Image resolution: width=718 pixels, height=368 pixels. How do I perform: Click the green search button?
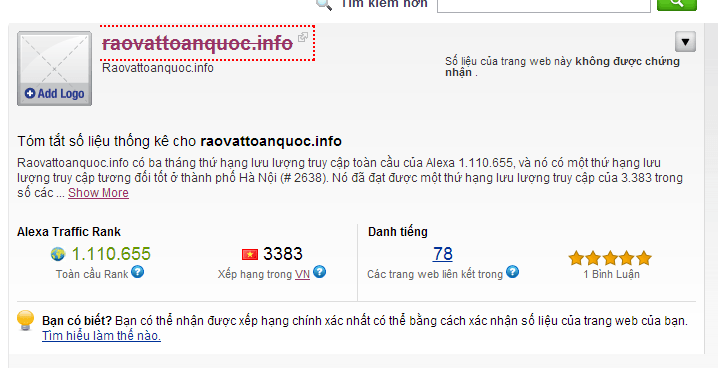click(677, 4)
